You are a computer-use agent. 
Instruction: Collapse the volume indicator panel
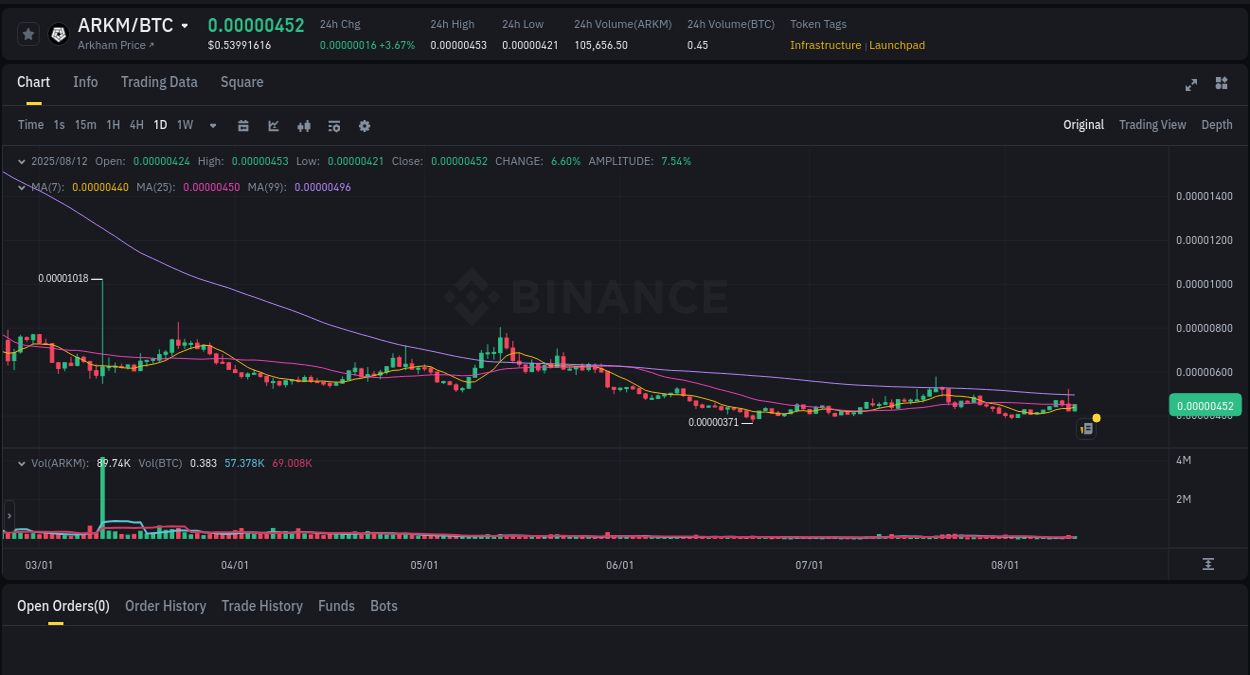coord(22,462)
